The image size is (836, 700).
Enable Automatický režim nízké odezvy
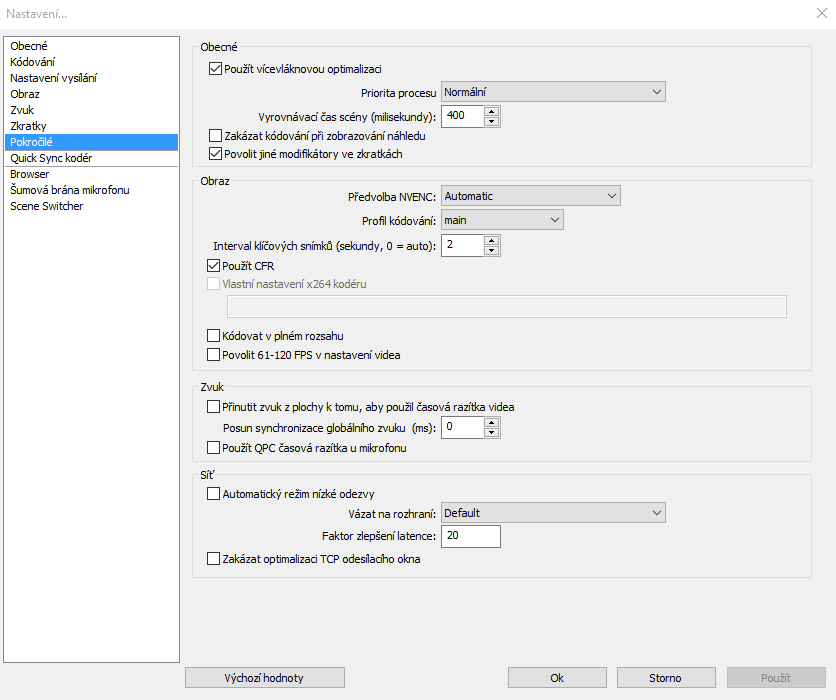point(213,493)
